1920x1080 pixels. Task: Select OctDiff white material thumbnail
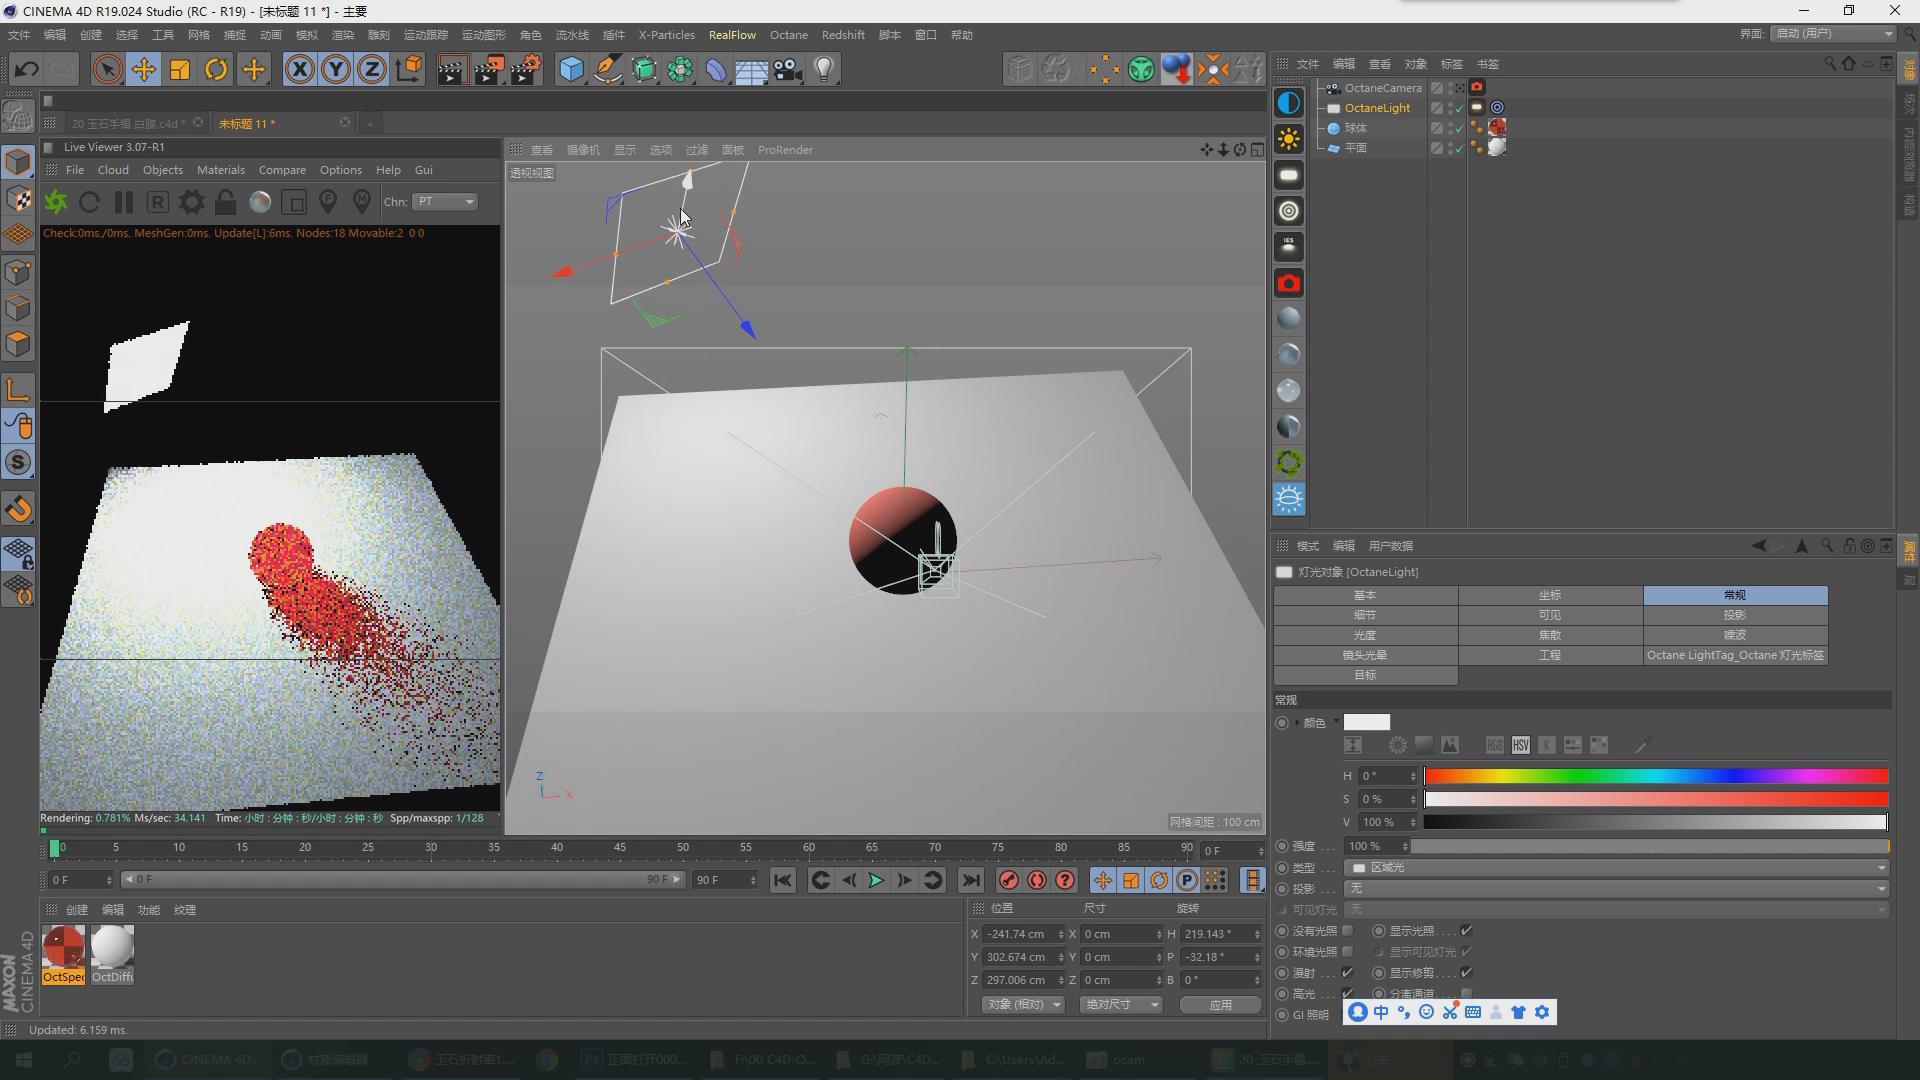click(x=112, y=954)
